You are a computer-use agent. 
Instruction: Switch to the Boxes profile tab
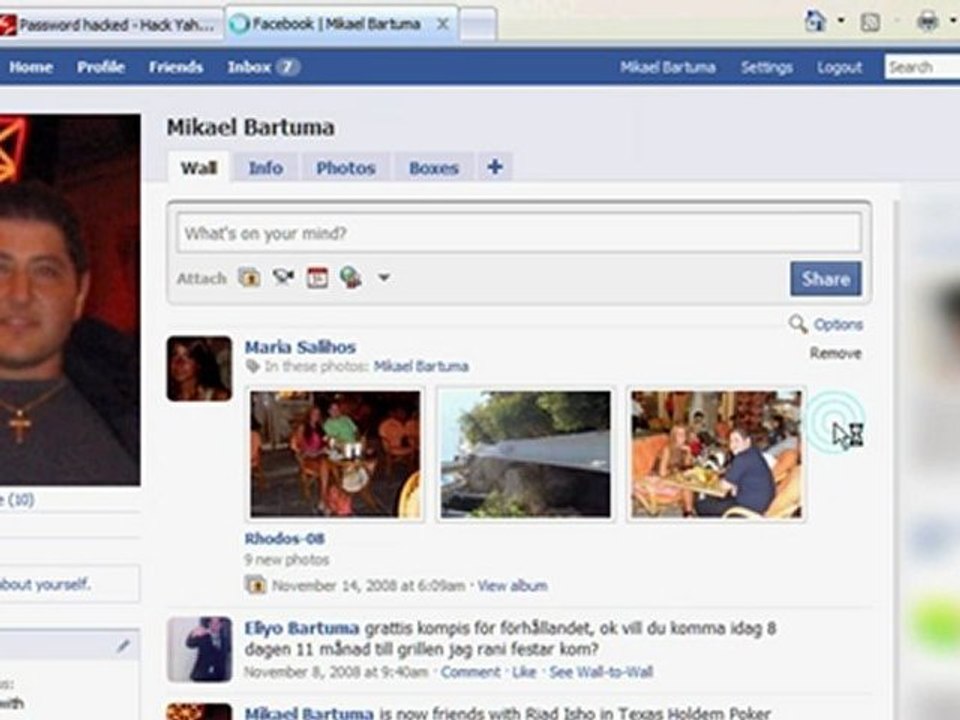click(433, 168)
